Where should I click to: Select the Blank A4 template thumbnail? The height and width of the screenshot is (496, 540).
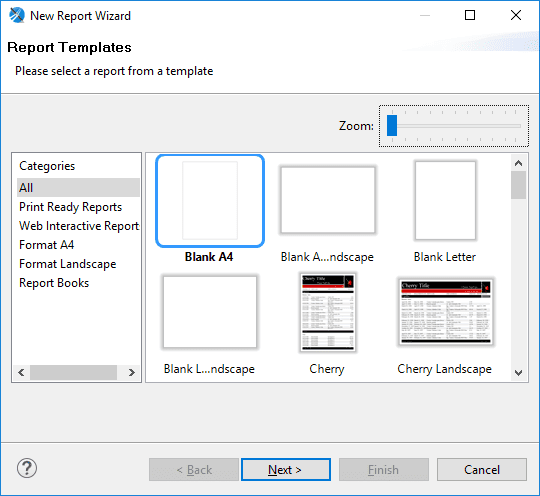tap(210, 201)
